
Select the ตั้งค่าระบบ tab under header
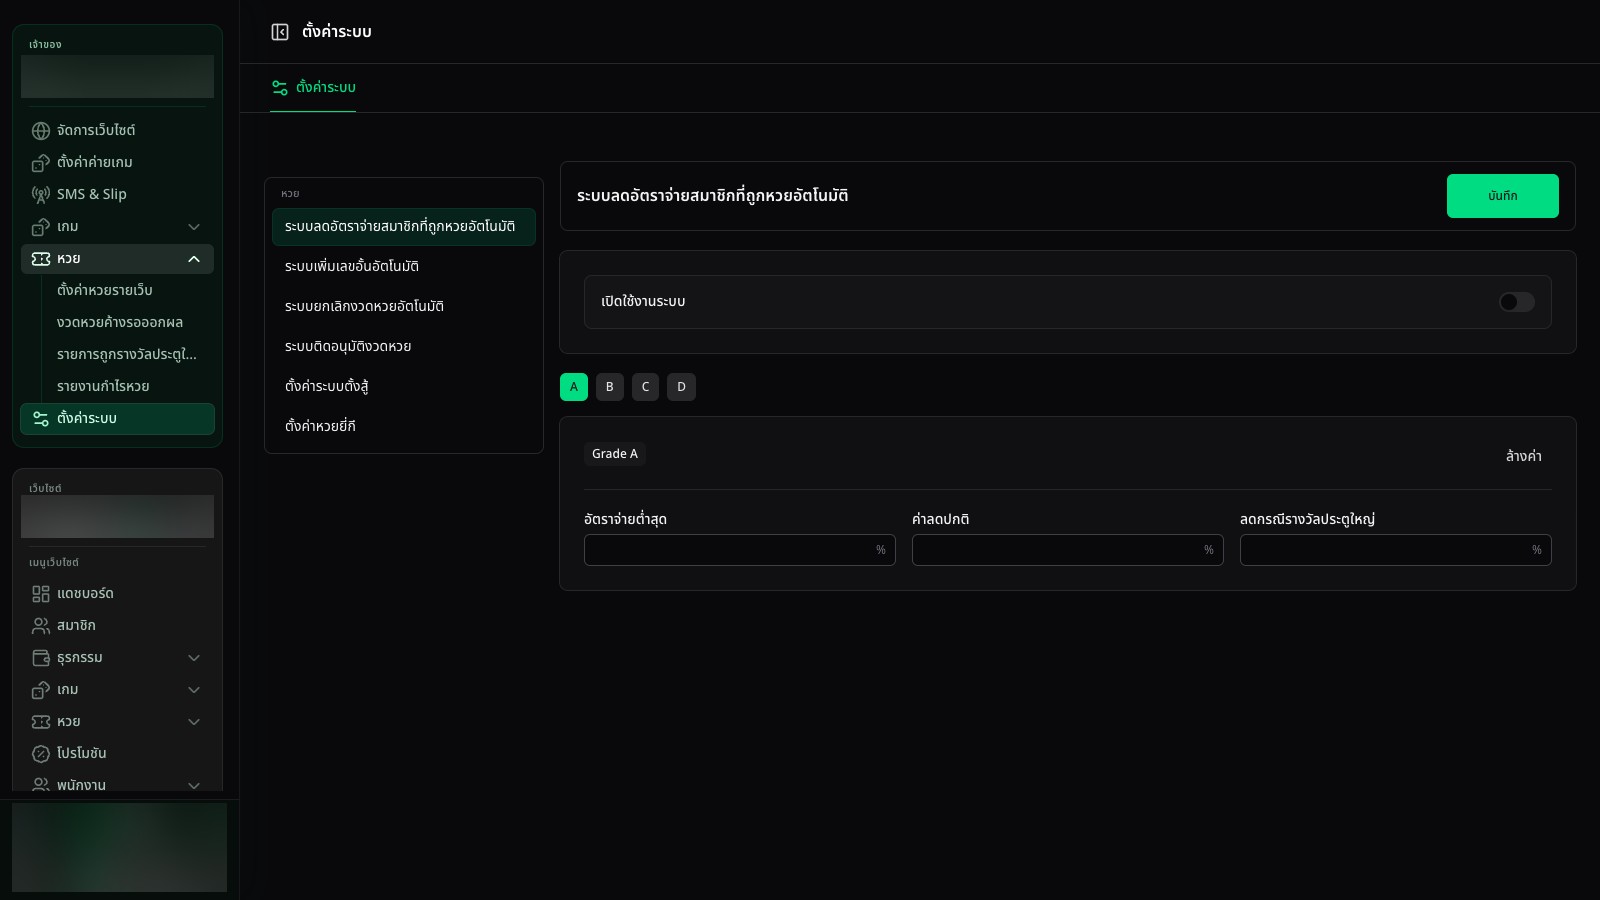(313, 88)
